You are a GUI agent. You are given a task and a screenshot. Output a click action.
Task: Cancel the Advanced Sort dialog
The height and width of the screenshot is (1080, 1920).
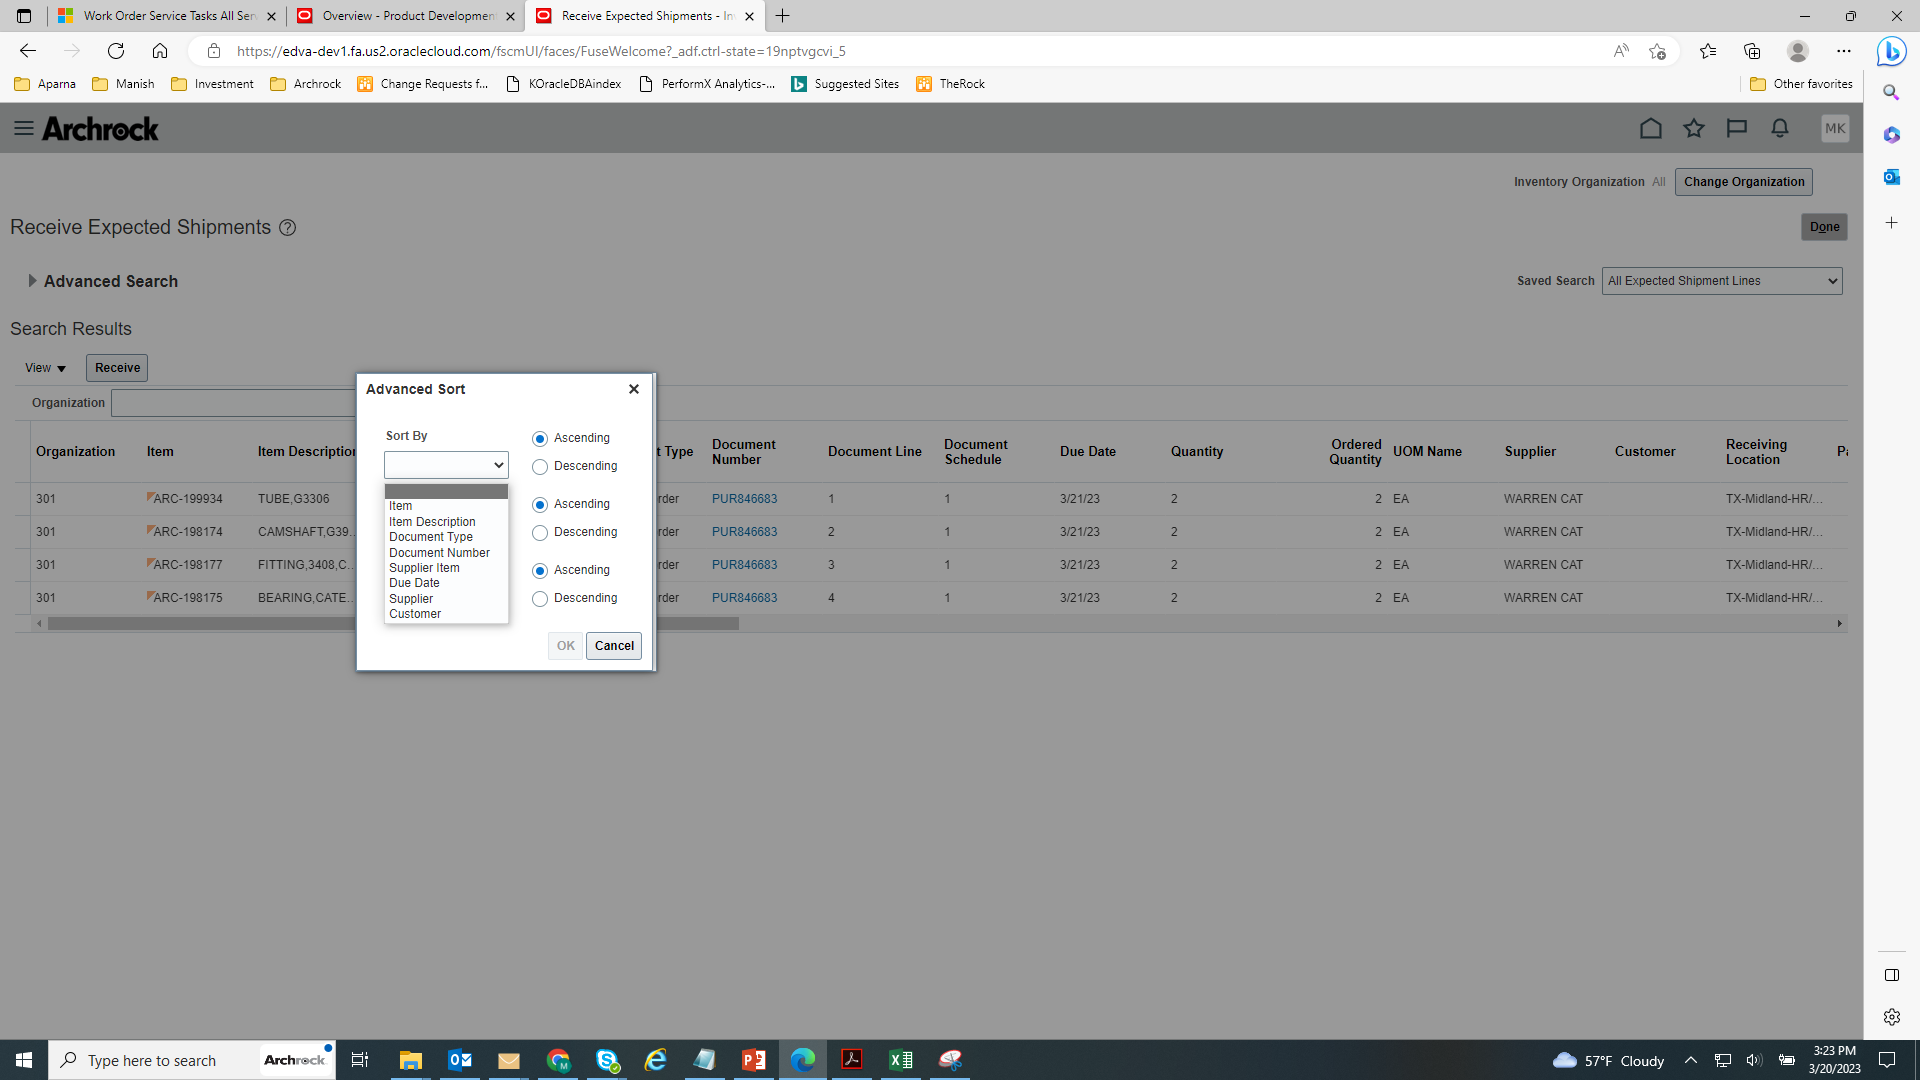point(613,645)
